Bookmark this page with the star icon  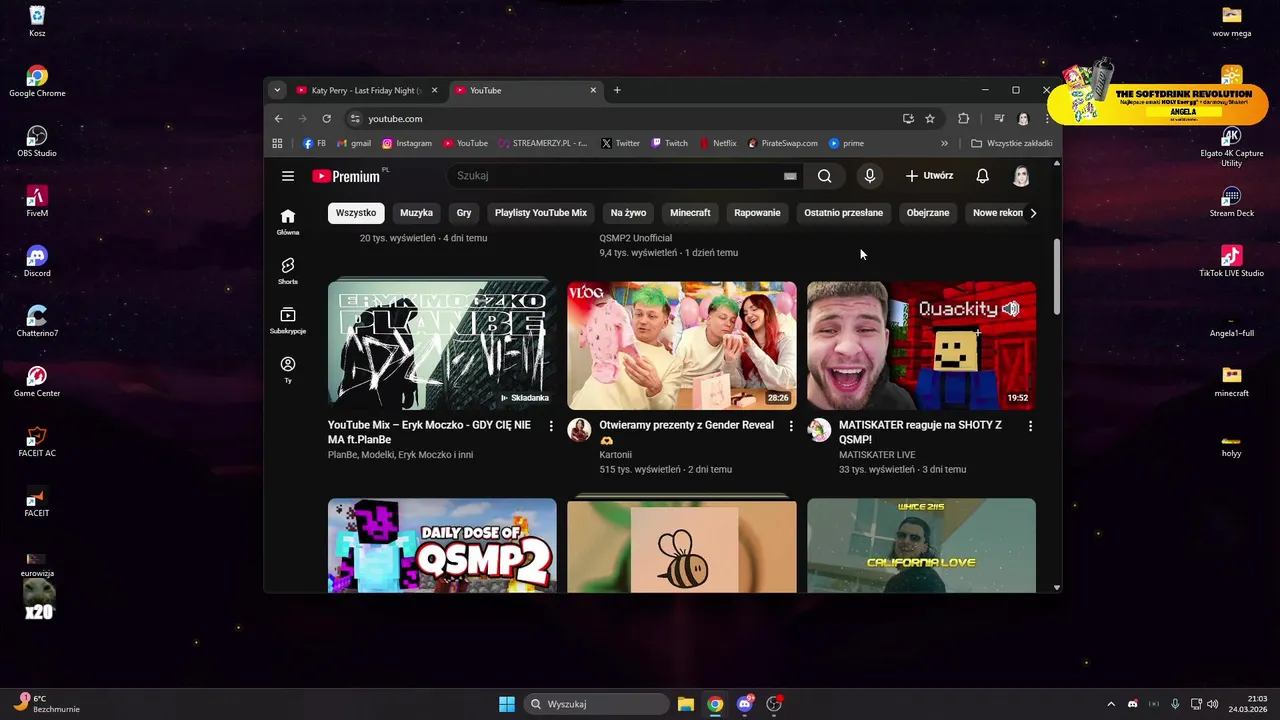click(930, 118)
